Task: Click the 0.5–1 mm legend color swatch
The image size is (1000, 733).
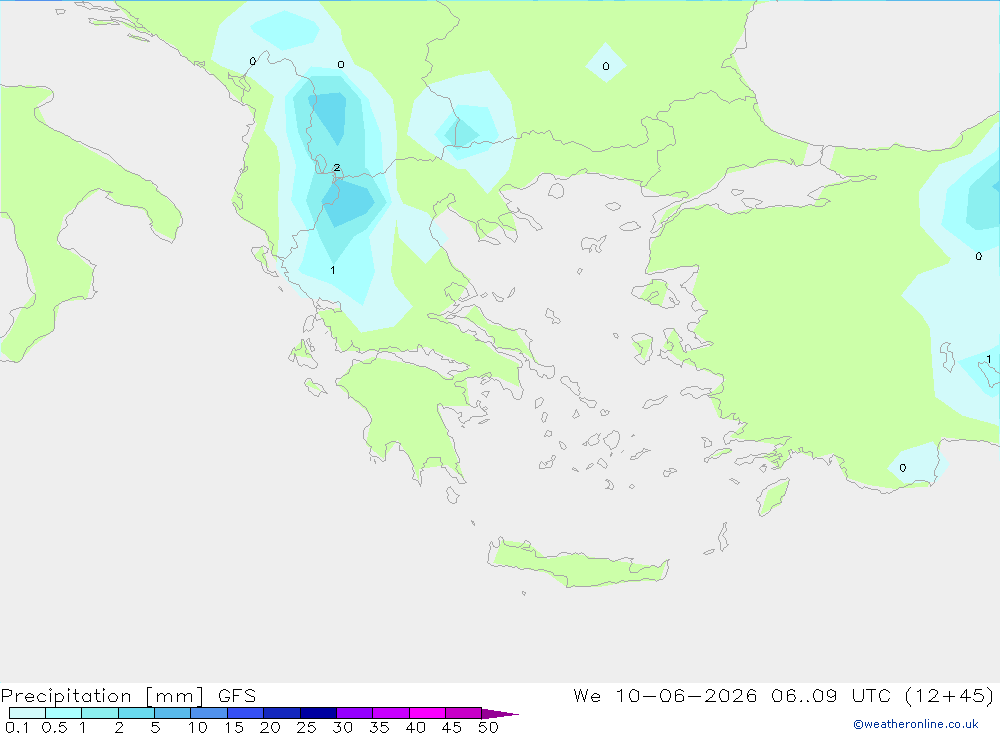Action: click(x=64, y=713)
